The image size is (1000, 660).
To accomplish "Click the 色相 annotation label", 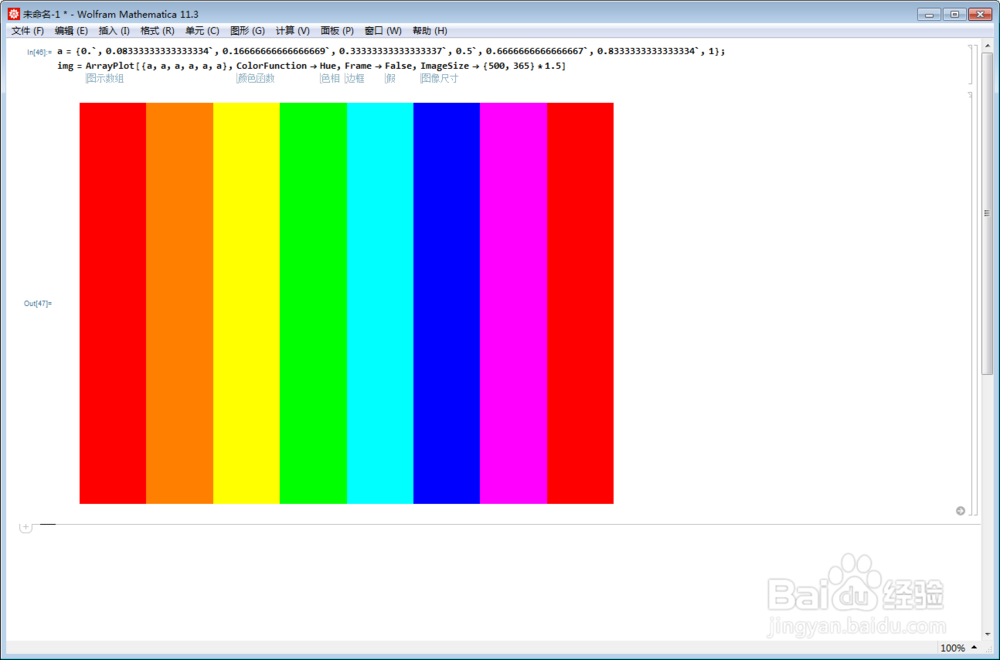I will [330, 78].
